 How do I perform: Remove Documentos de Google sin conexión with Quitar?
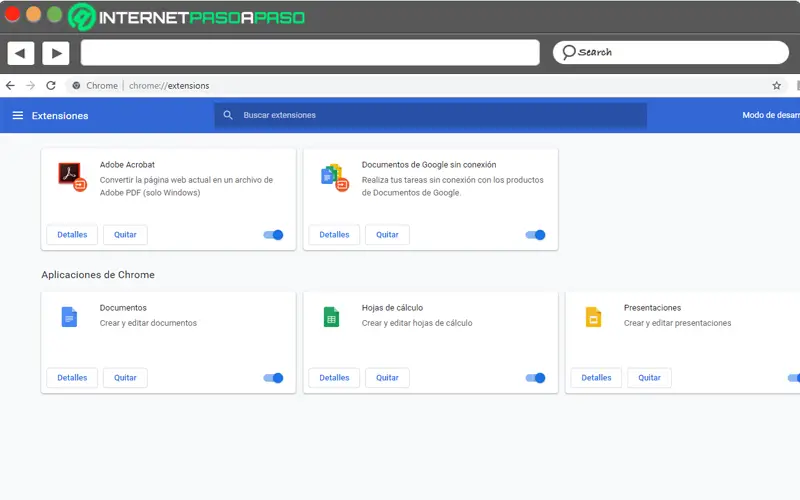387,235
